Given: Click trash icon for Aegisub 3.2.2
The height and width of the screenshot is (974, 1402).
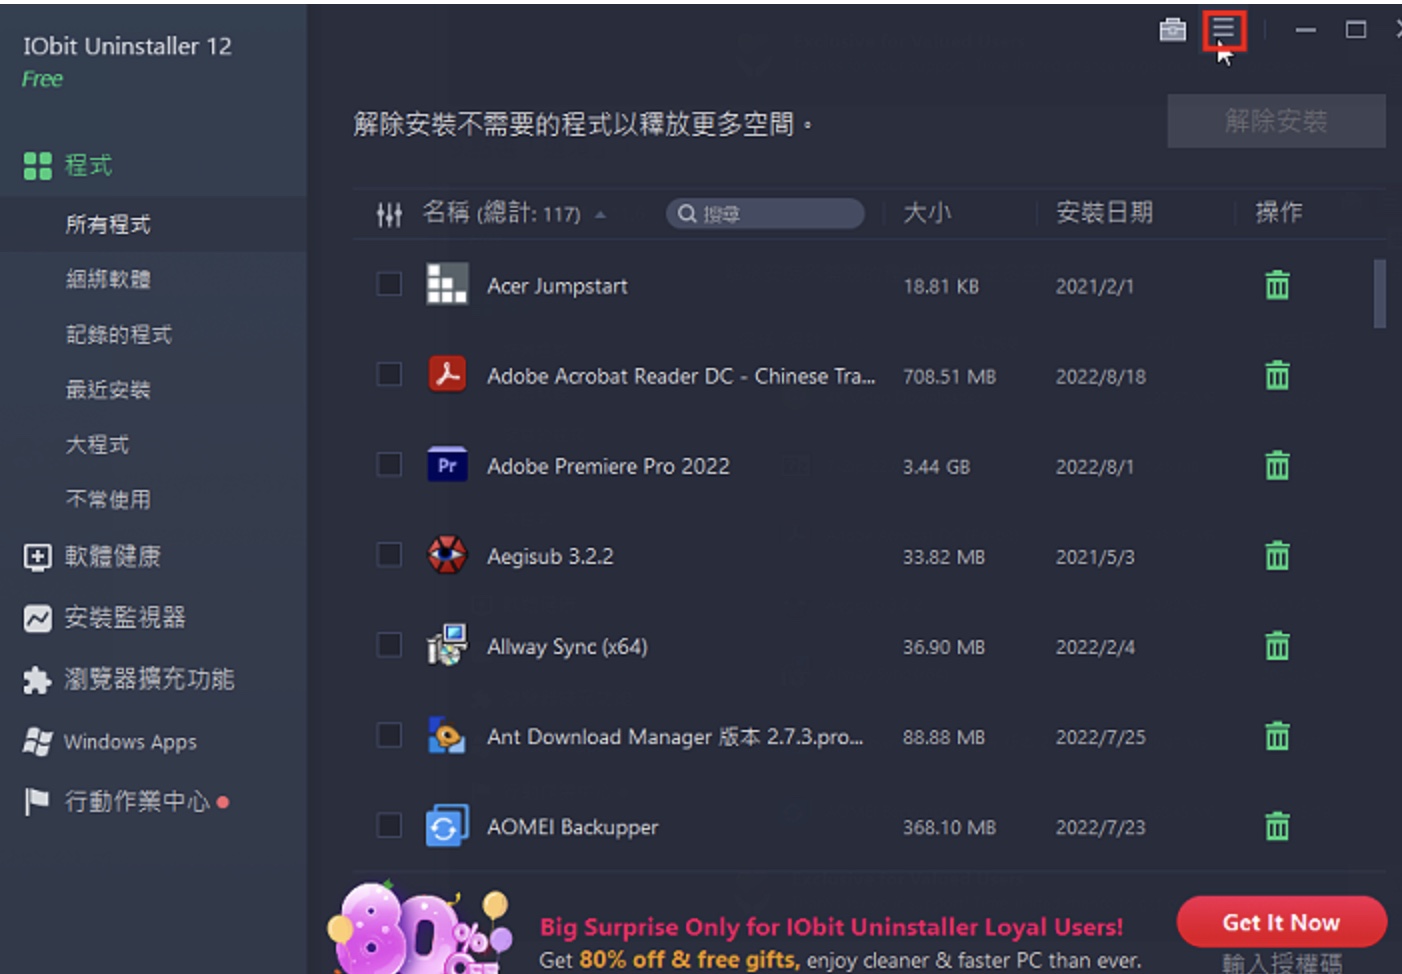Looking at the screenshot, I should 1277,556.
